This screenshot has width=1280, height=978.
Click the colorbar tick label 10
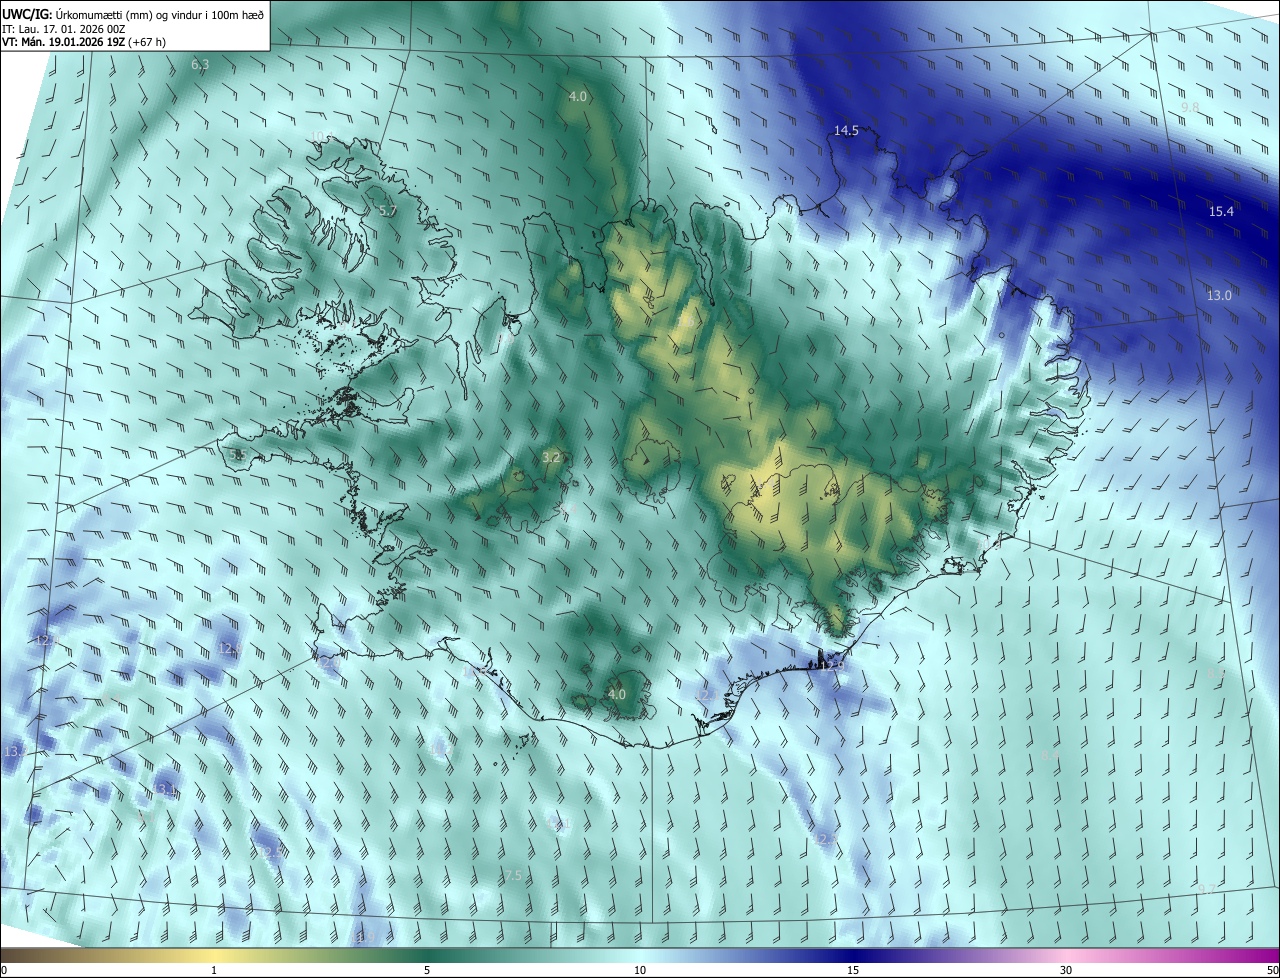coord(640,970)
